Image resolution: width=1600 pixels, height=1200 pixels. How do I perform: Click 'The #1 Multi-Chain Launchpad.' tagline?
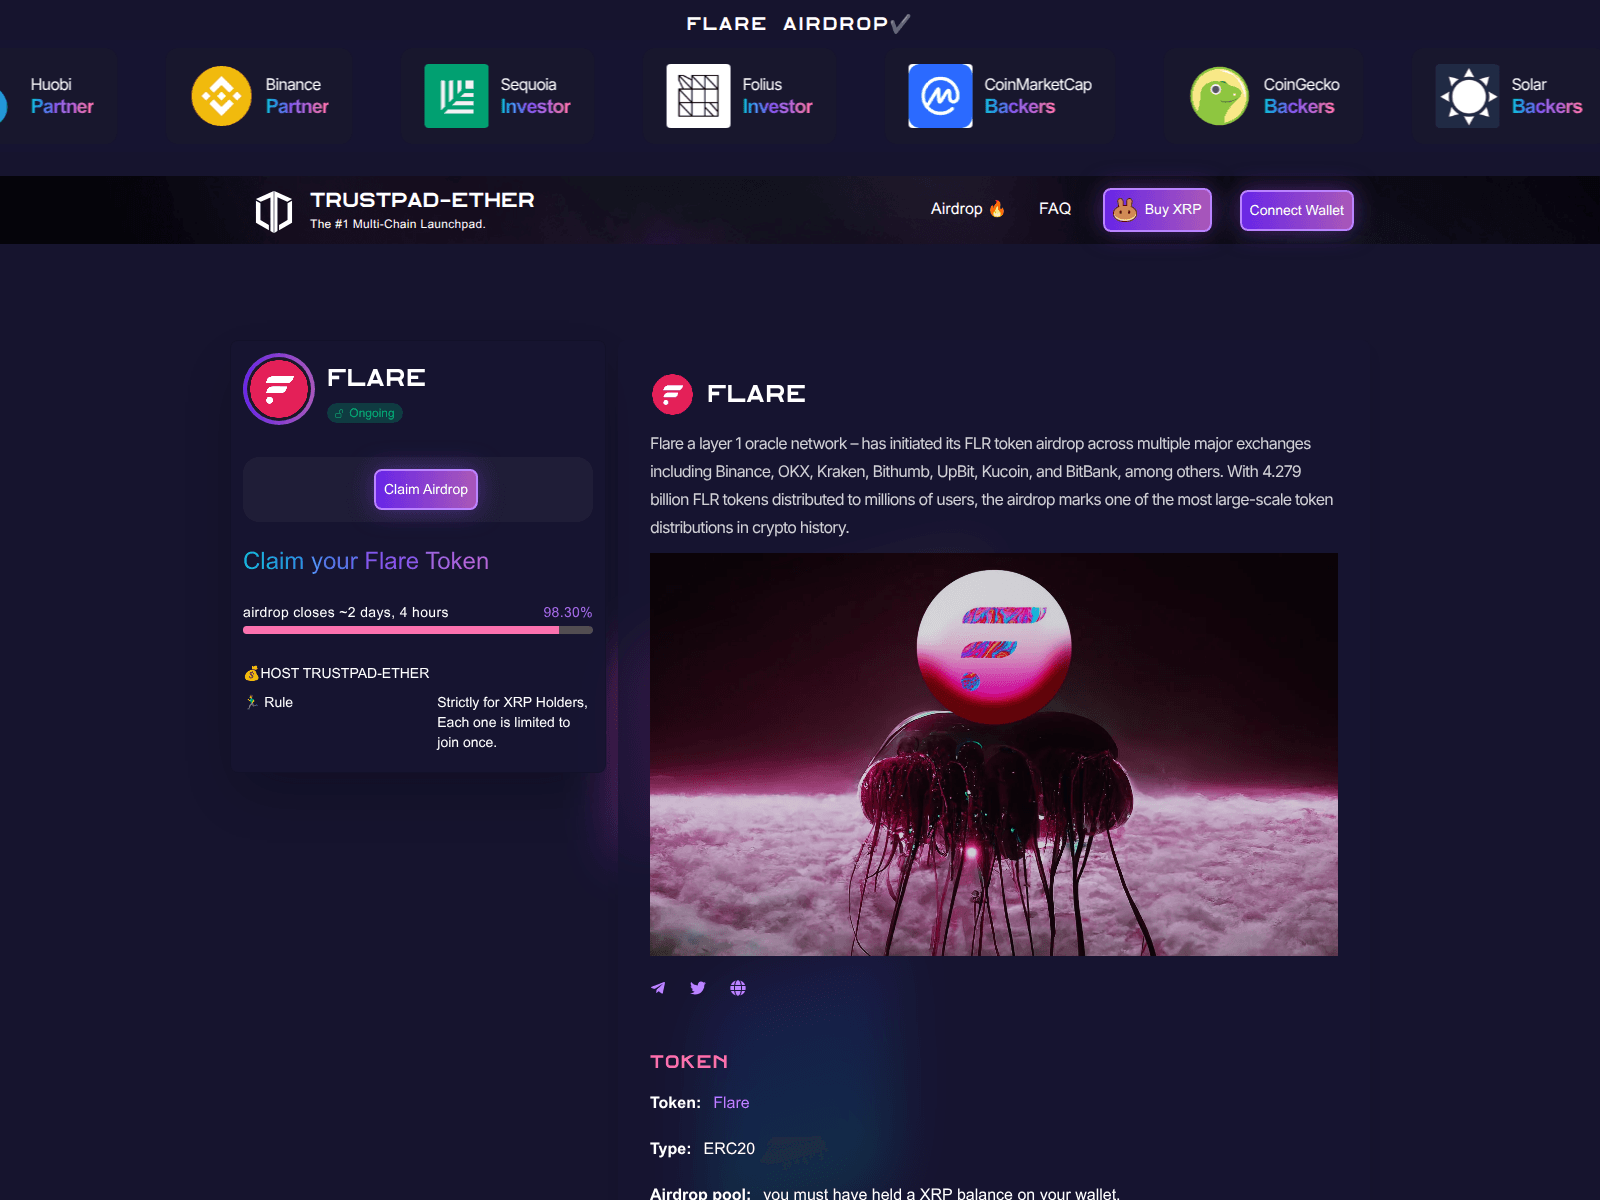pos(398,224)
